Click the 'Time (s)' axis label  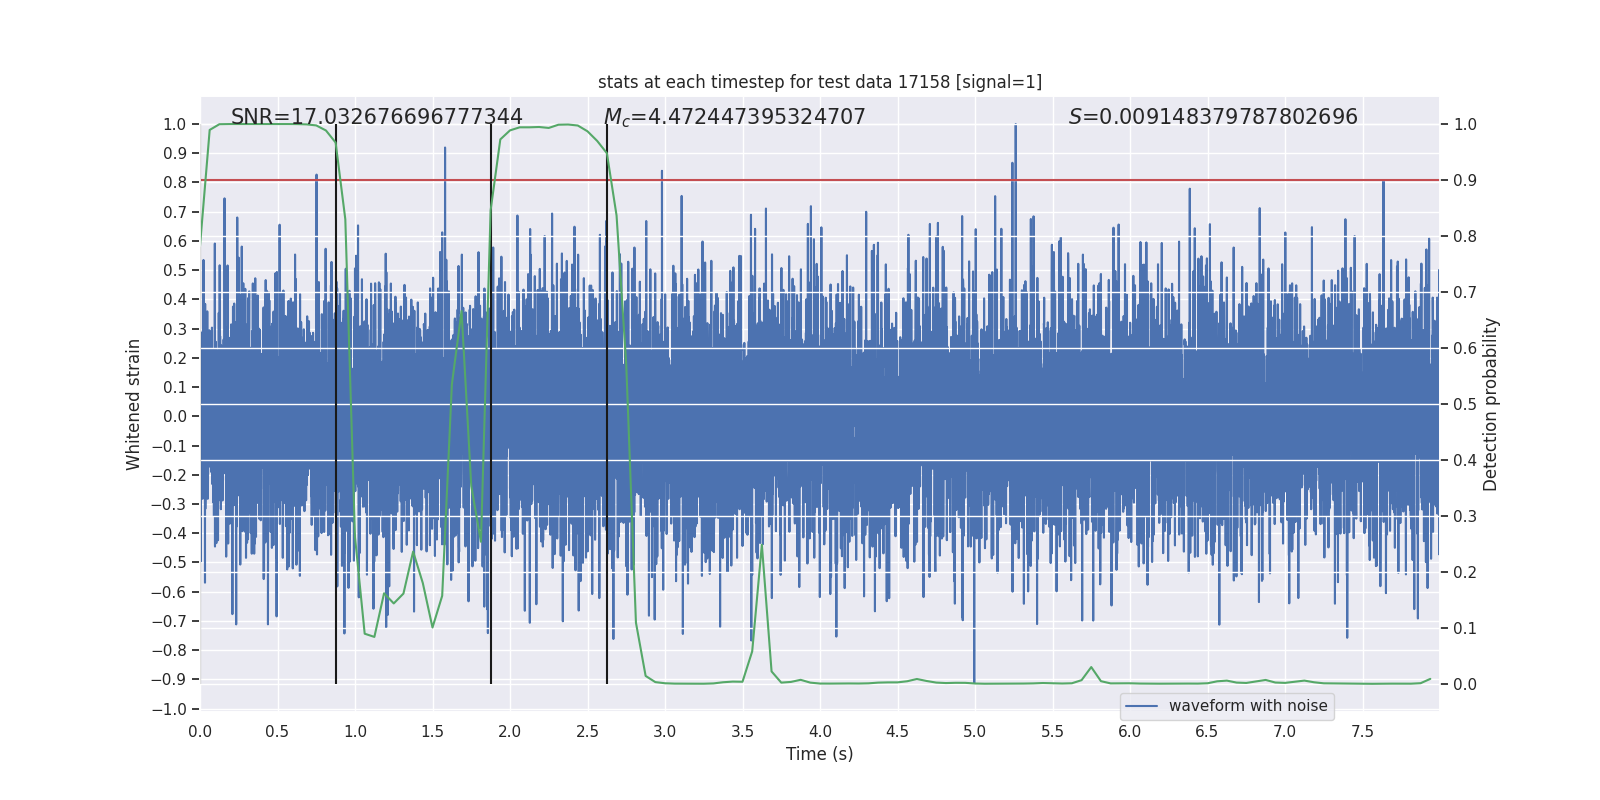(820, 754)
